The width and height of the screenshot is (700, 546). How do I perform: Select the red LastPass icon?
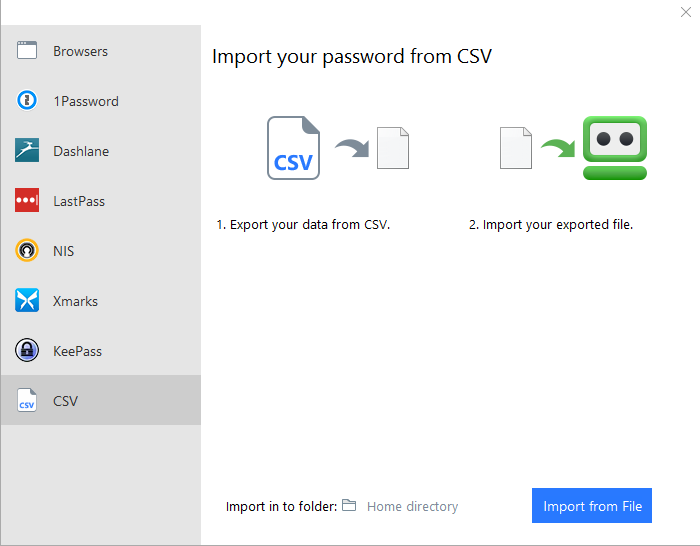pos(27,200)
